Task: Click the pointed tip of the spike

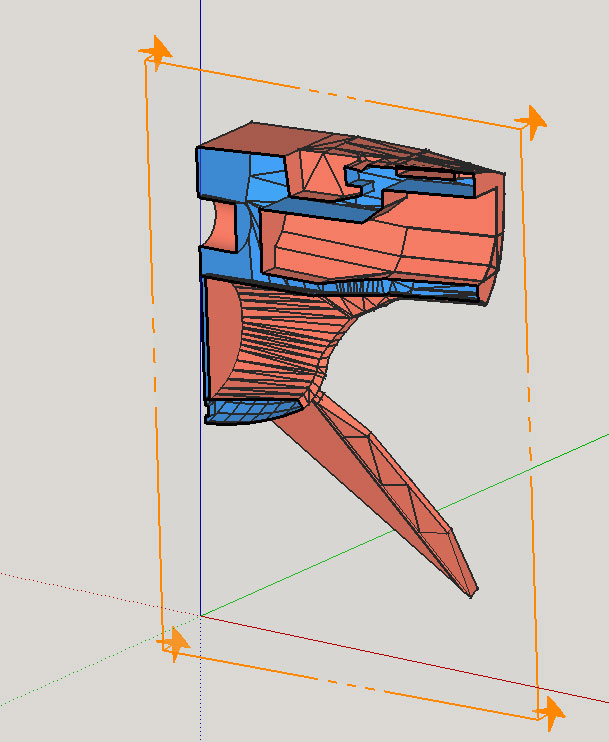Action: 473,596
